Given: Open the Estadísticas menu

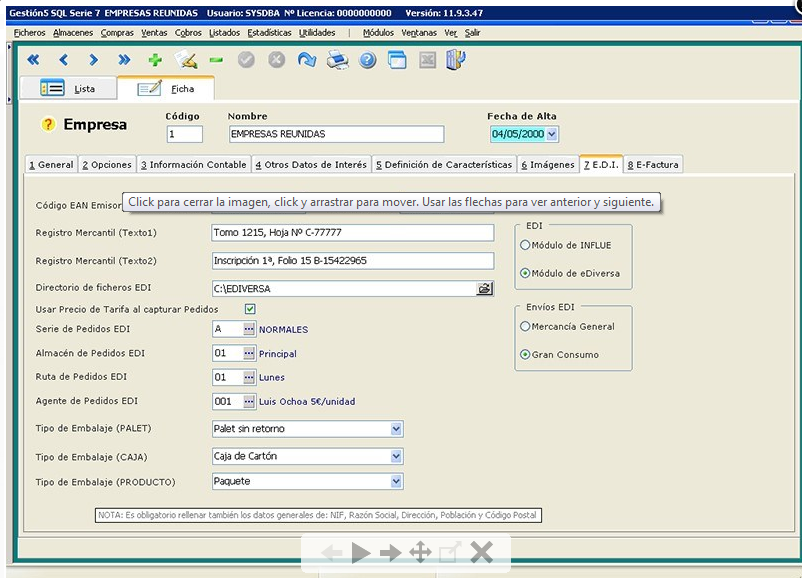Looking at the screenshot, I should (269, 32).
